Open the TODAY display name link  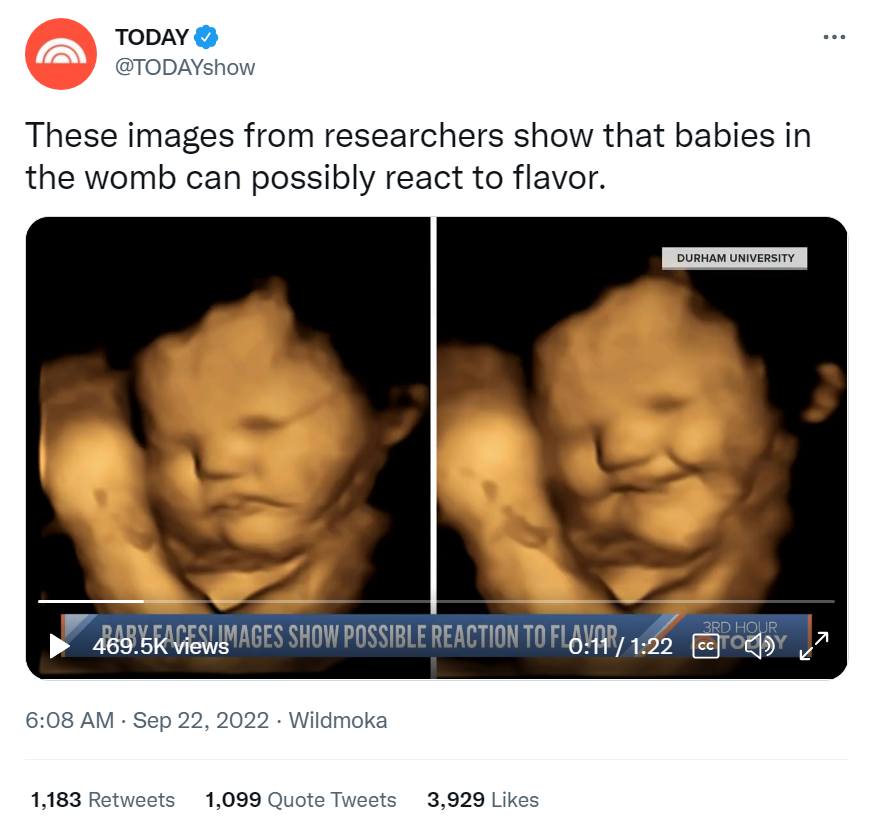point(152,37)
